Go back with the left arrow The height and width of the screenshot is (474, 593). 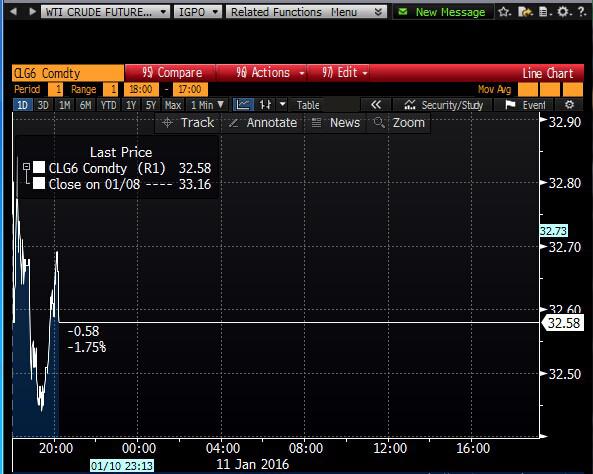pyautogui.click(x=14, y=12)
